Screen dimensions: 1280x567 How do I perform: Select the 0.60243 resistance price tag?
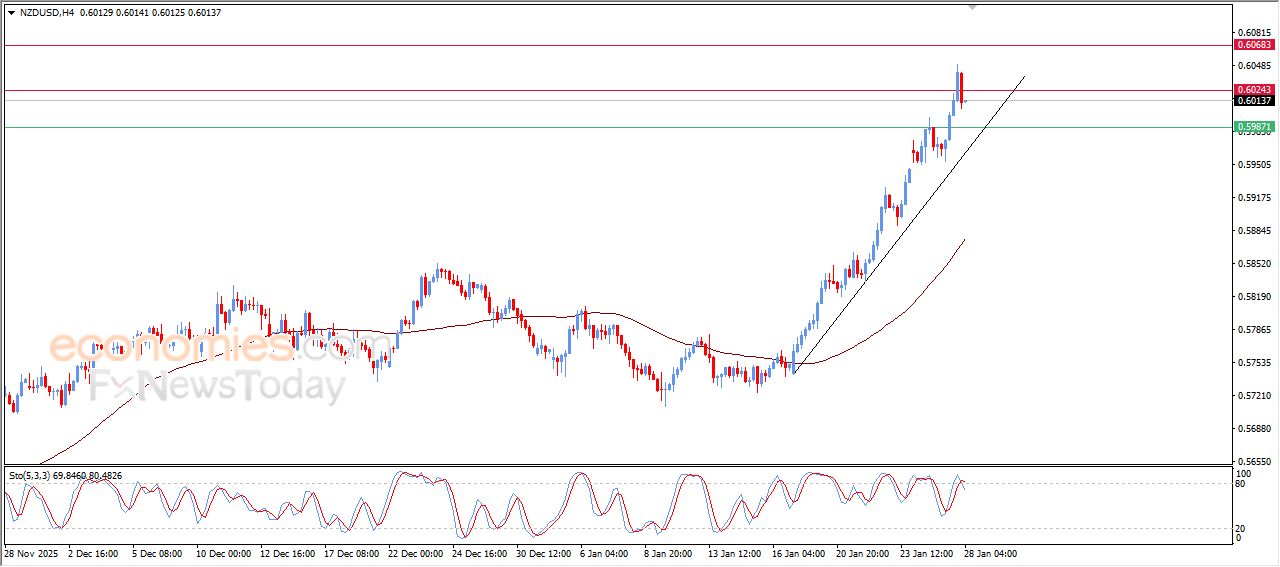click(x=1253, y=90)
